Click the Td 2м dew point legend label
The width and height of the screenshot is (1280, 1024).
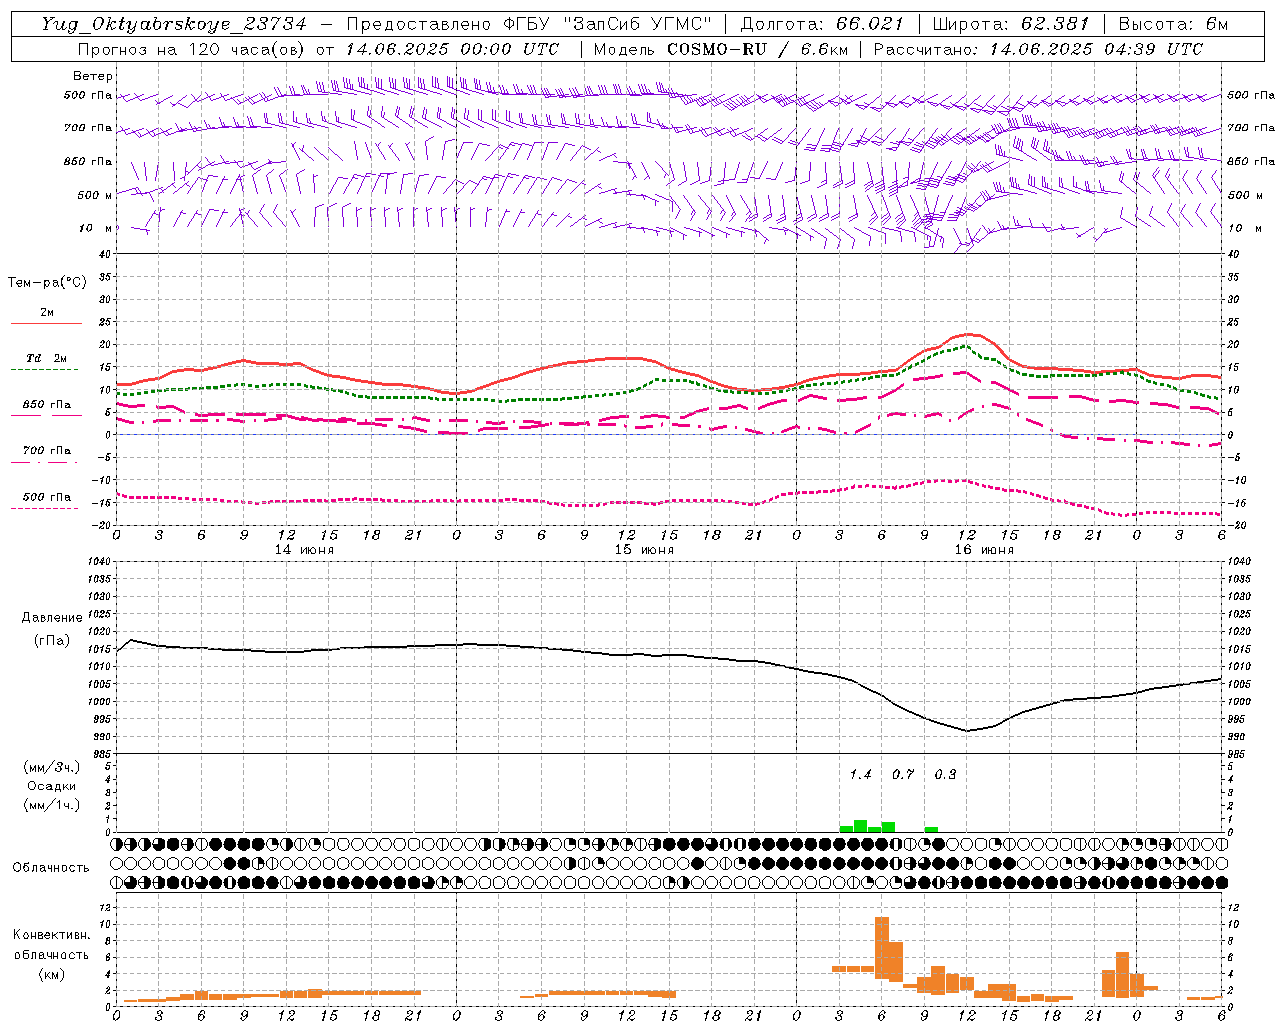pyautogui.click(x=46, y=358)
